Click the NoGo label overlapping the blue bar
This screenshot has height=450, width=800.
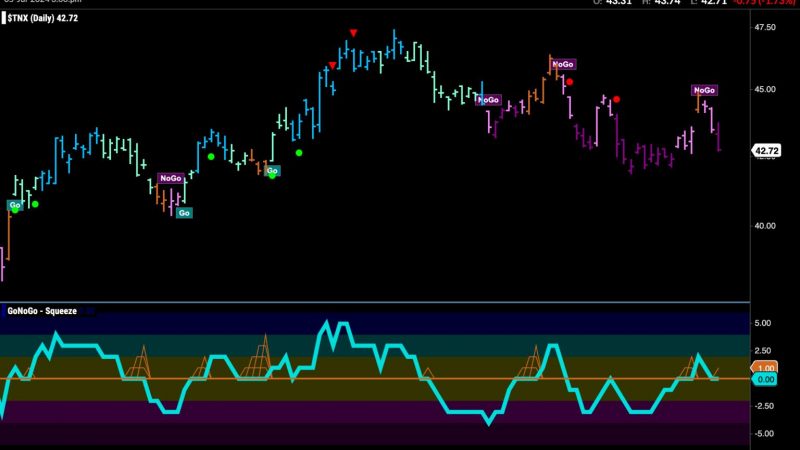489,100
